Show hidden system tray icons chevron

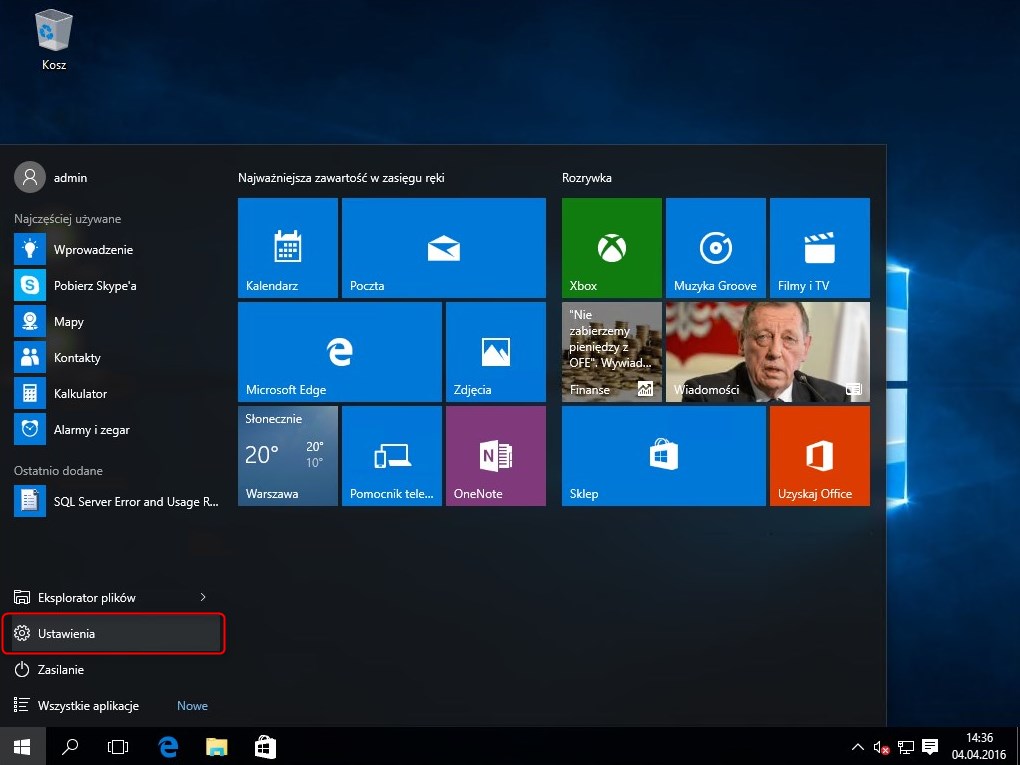[857, 747]
